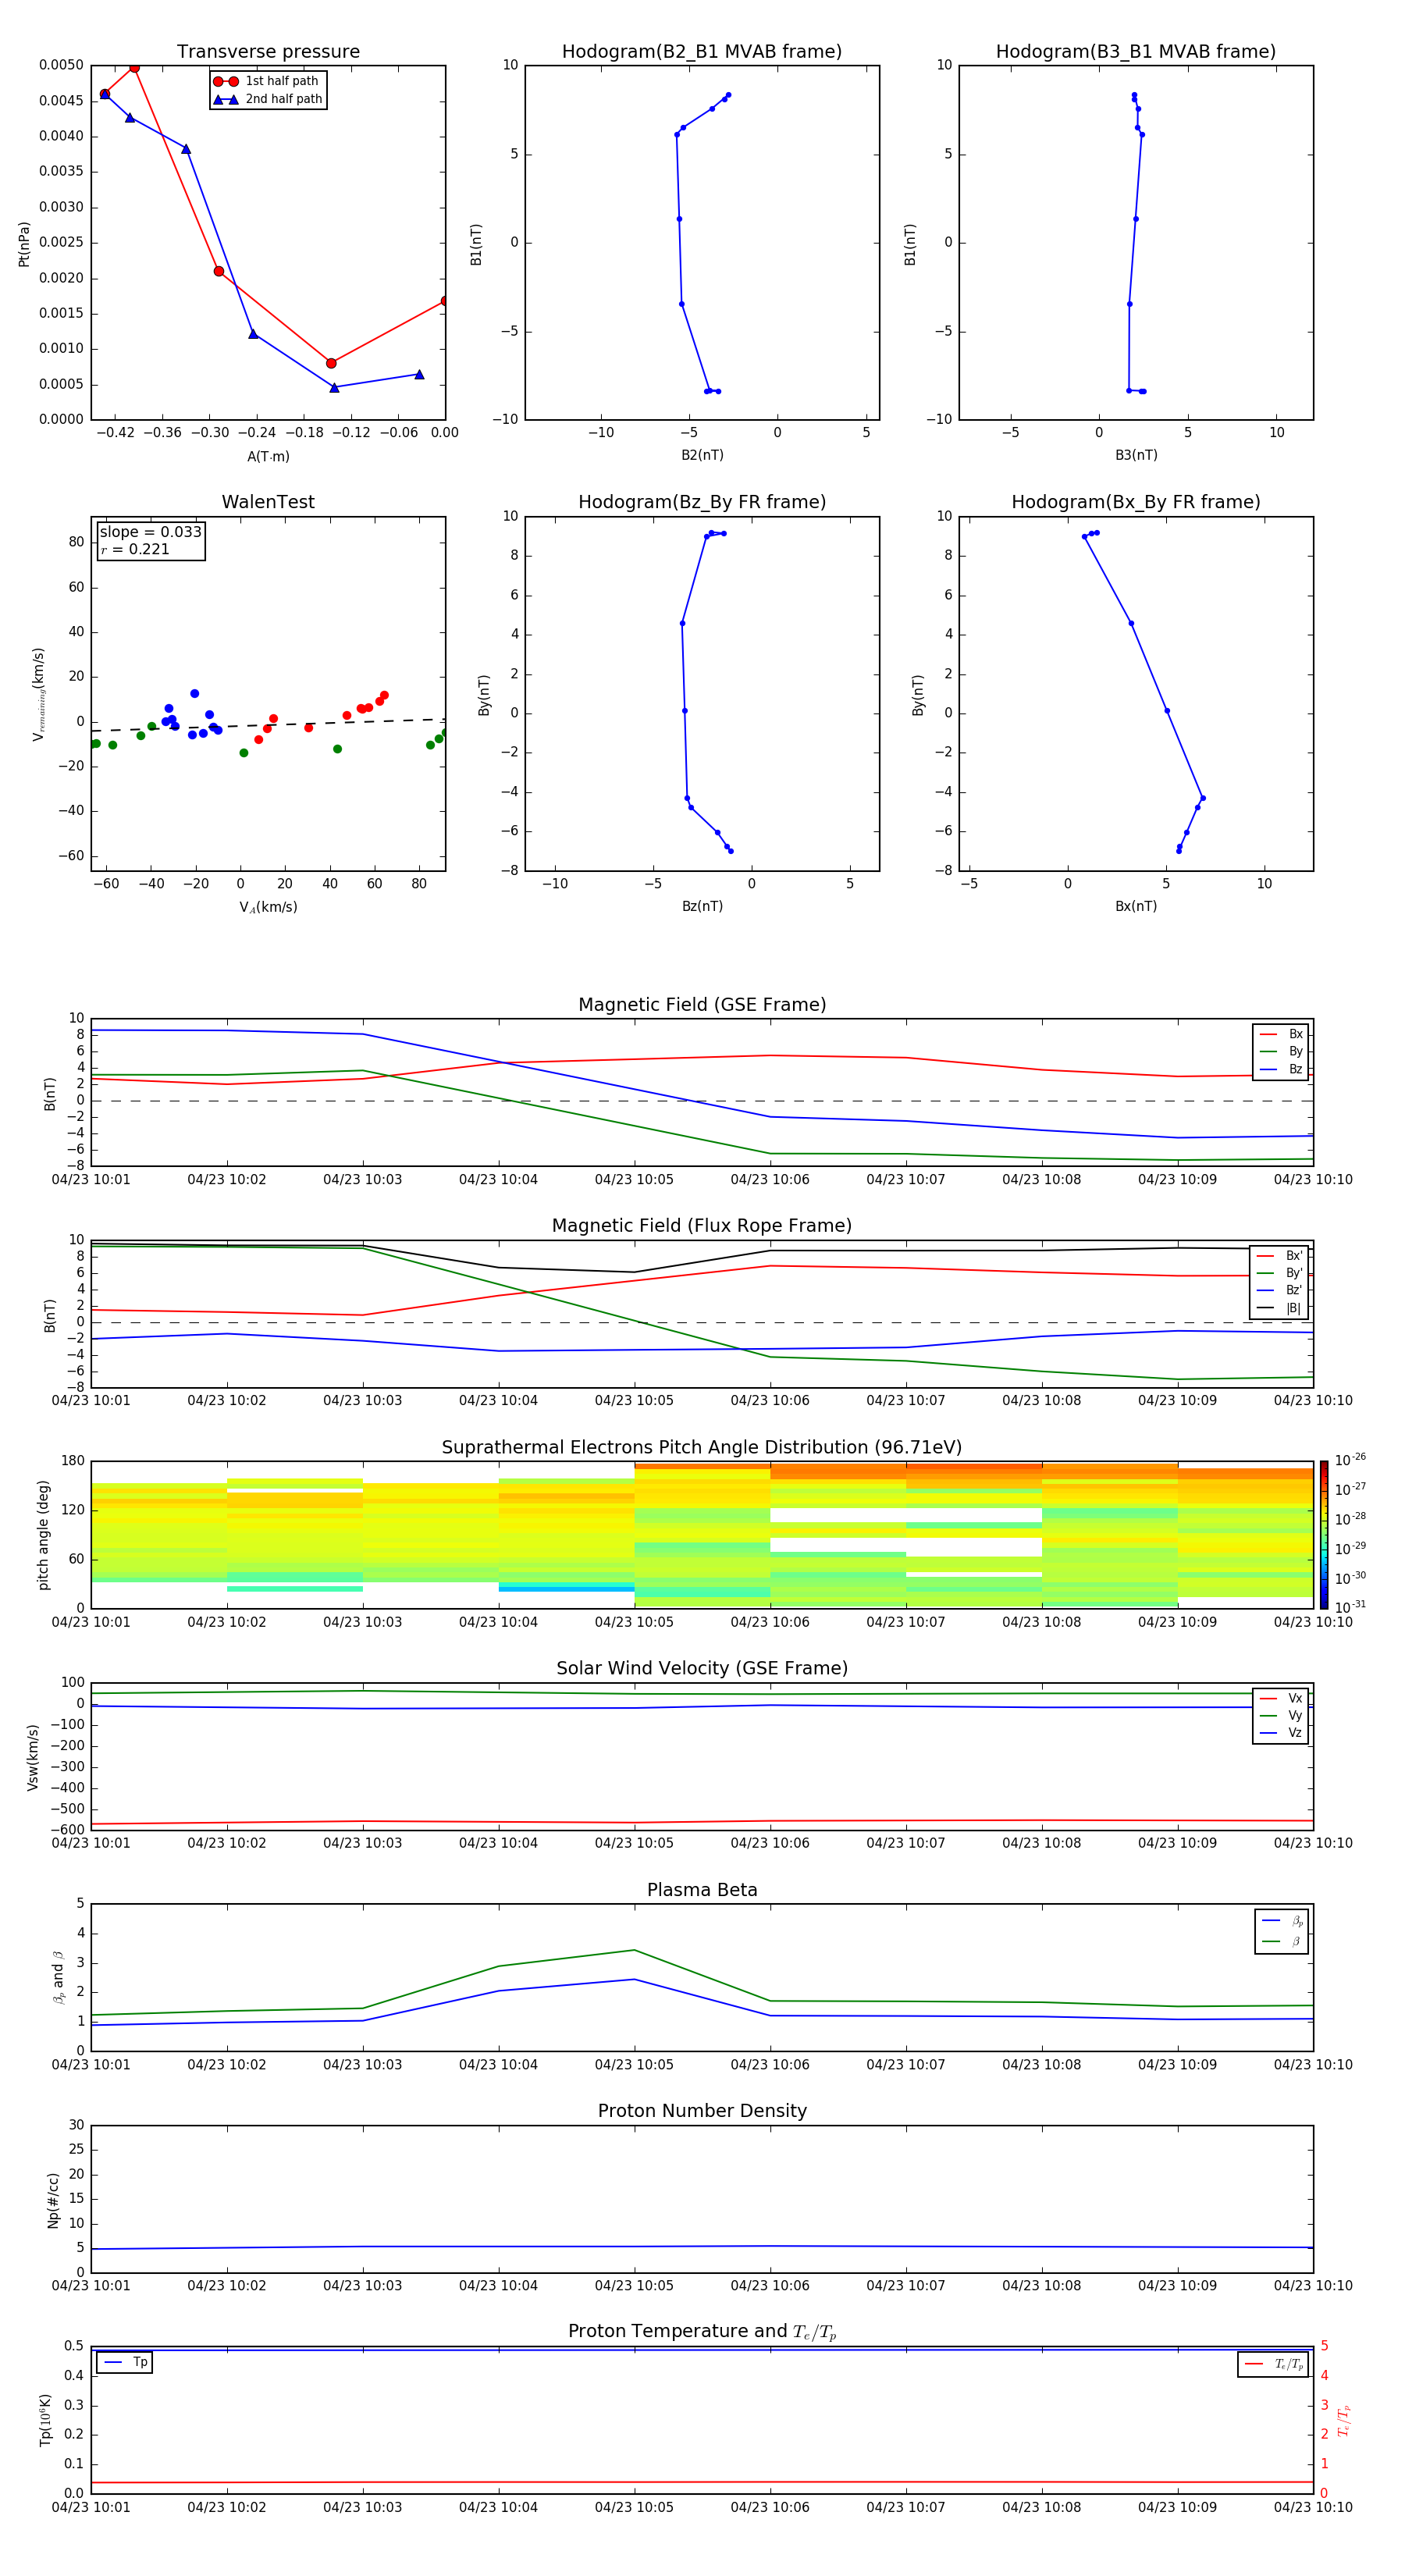Image resolution: width=1405 pixels, height=2576 pixels.
Task: Click the "Hodogram(Bz_By FR frame)" title
Action: point(702,502)
